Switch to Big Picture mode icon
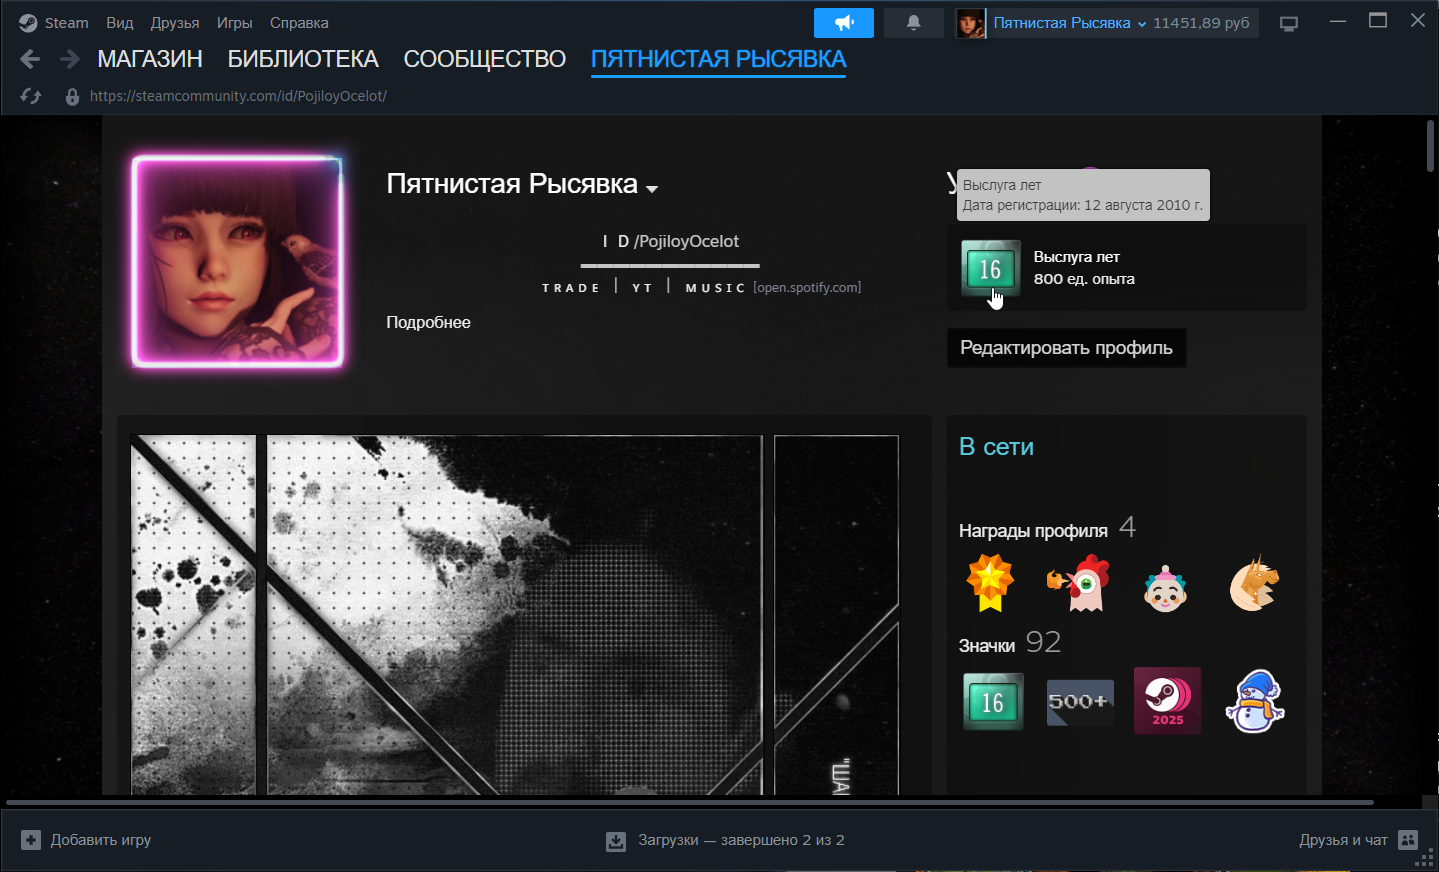 tap(1289, 23)
